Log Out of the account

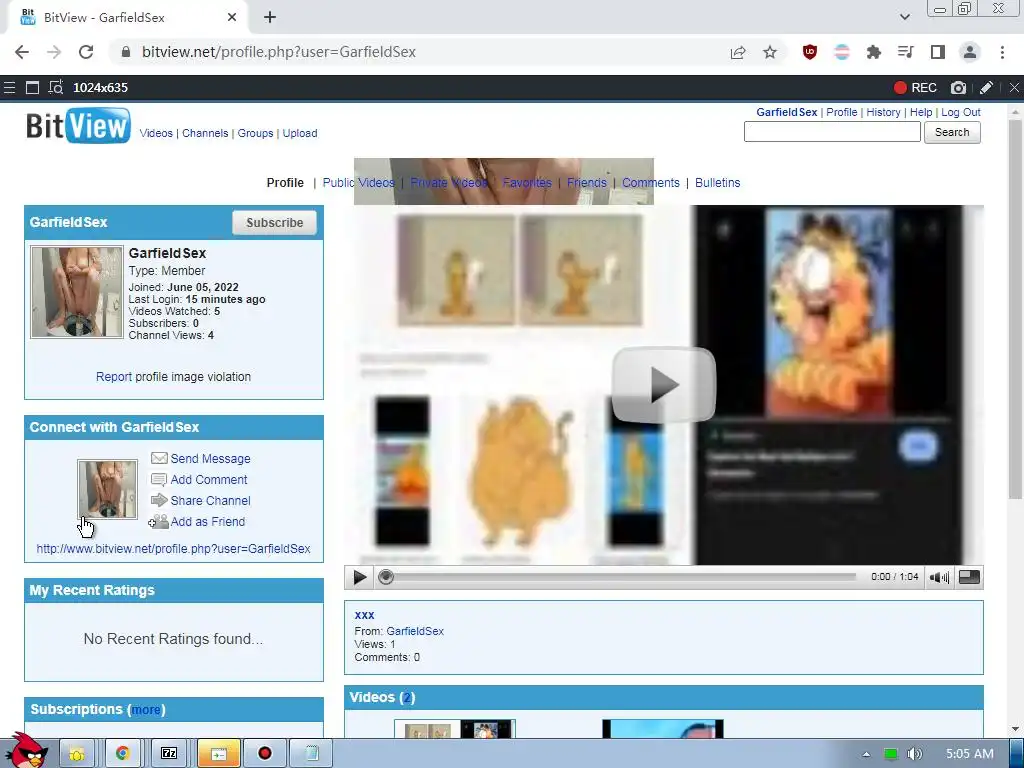click(x=961, y=112)
